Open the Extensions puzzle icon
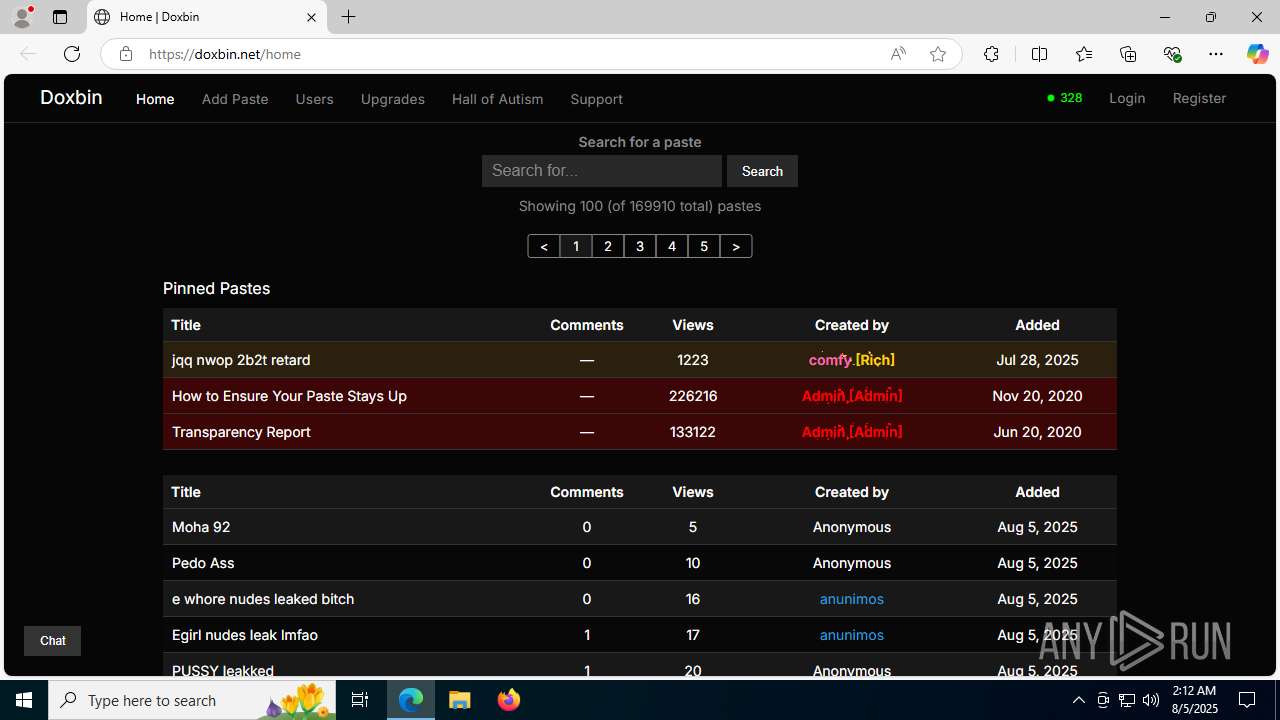 tap(991, 54)
